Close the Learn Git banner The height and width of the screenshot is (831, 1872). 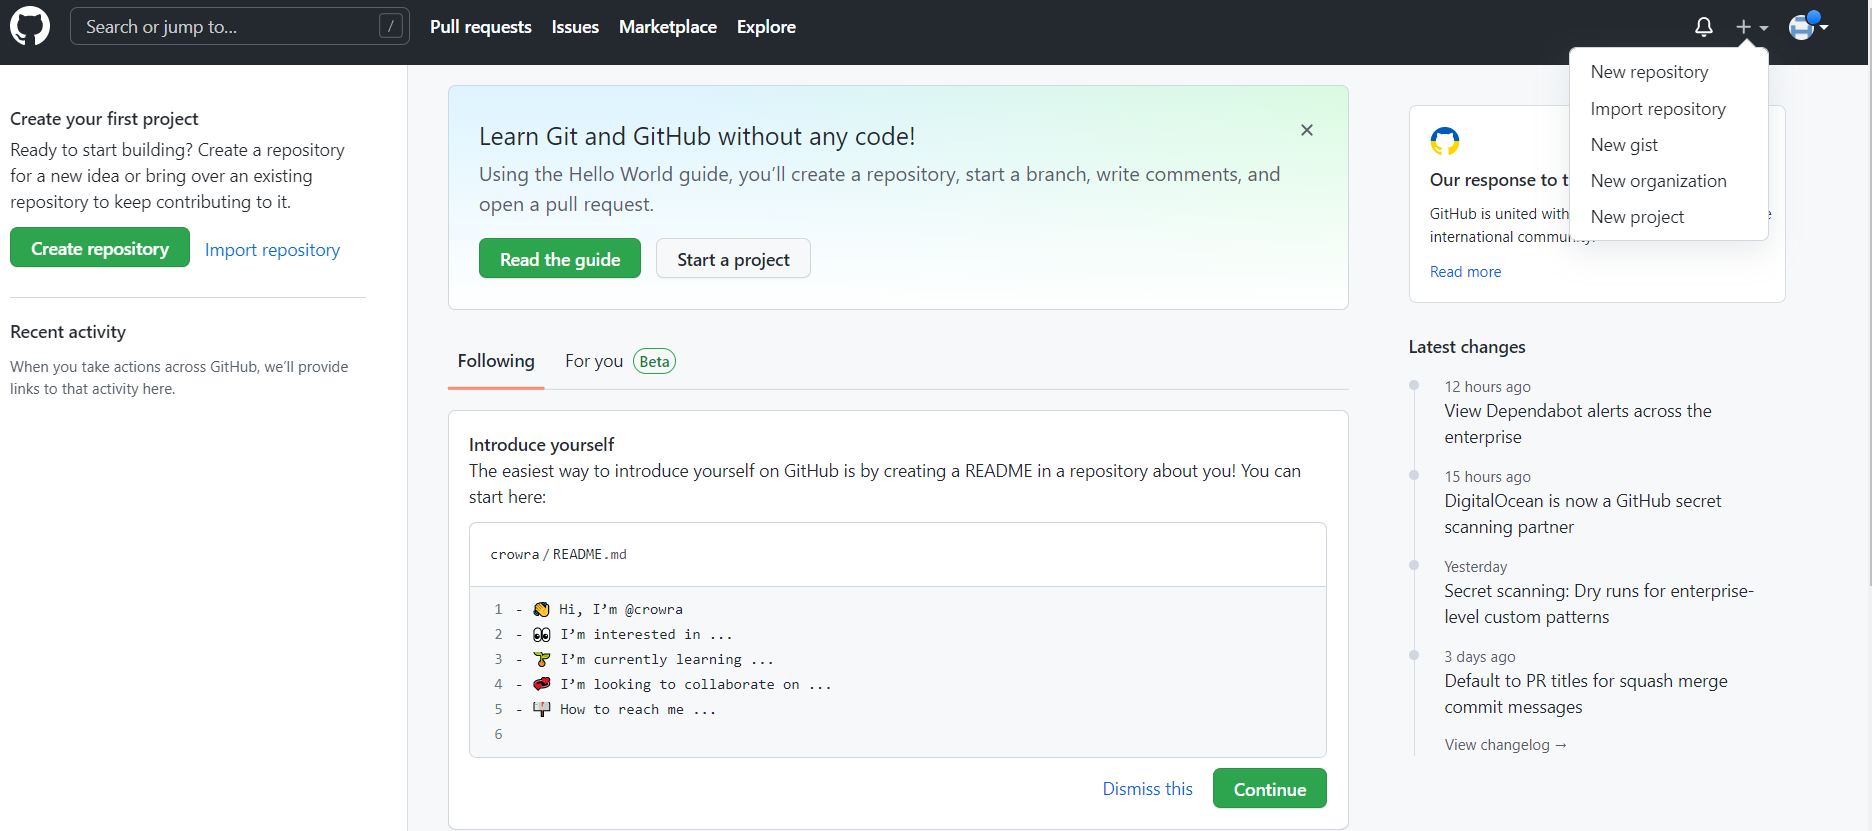[1307, 130]
